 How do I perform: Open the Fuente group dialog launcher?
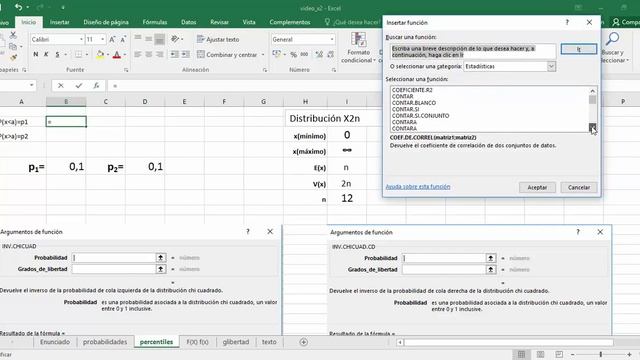(126, 70)
